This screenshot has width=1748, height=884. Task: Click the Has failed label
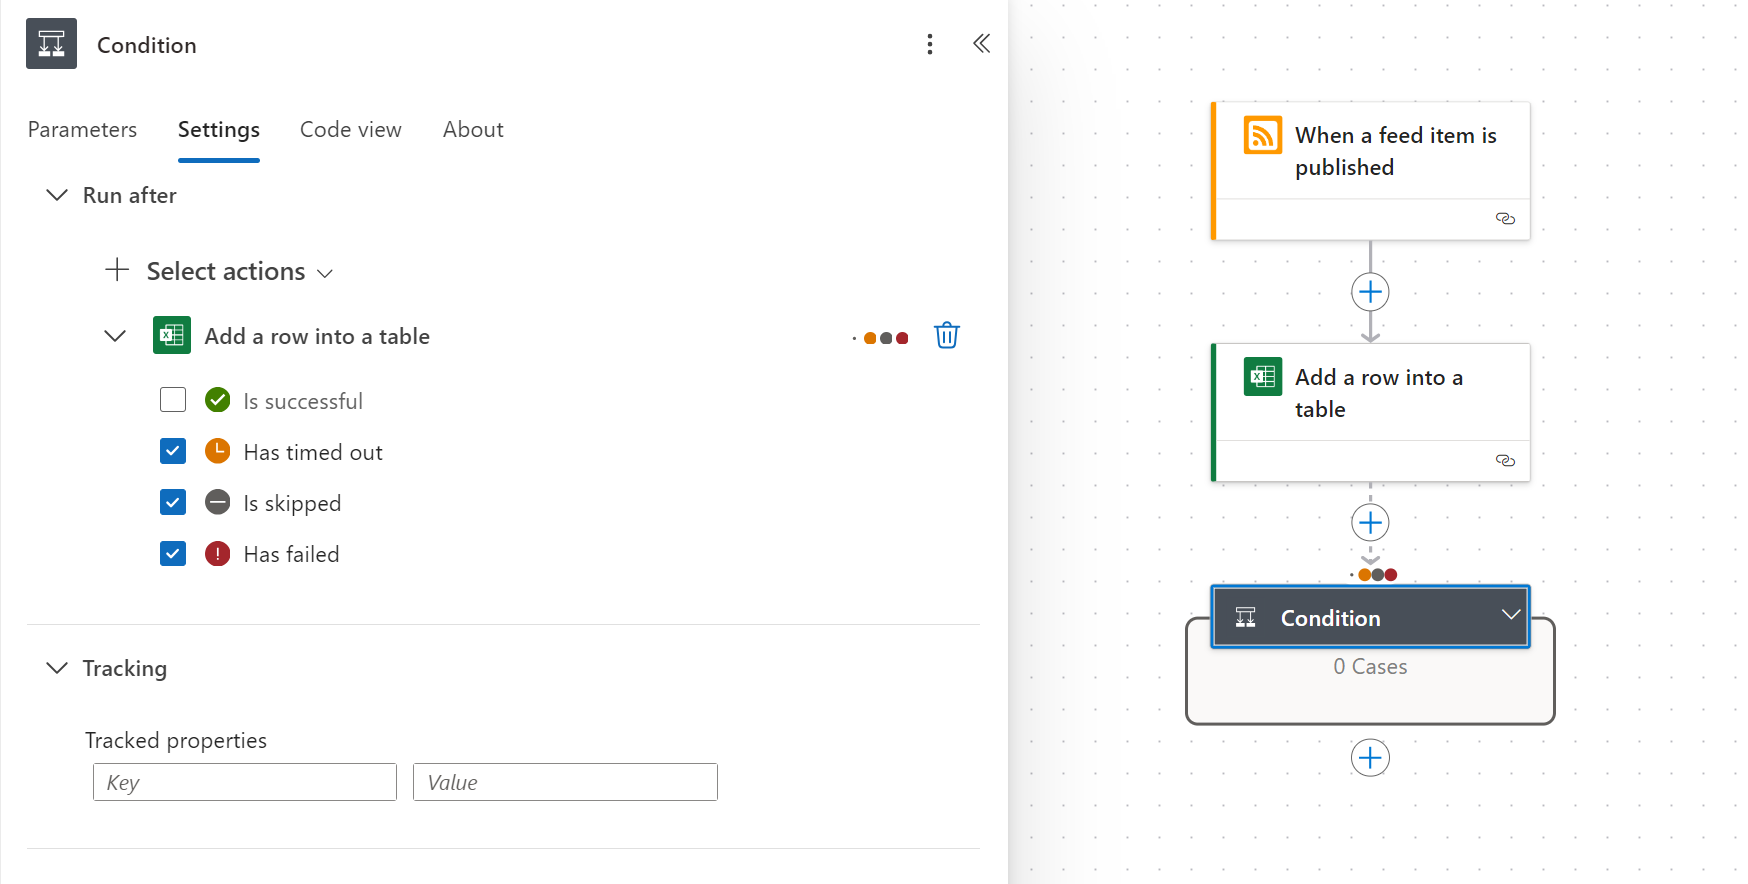click(x=292, y=554)
